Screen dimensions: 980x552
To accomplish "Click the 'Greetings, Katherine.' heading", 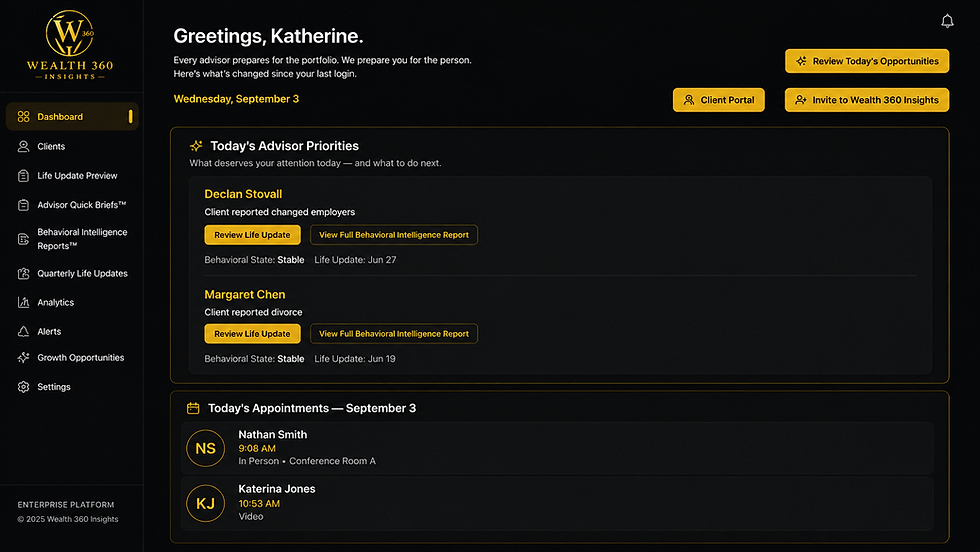I will [x=268, y=36].
